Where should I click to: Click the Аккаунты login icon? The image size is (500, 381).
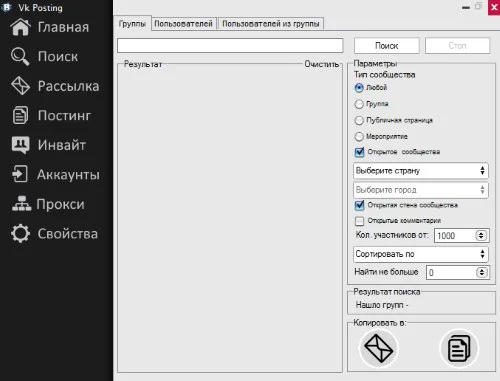click(x=20, y=174)
